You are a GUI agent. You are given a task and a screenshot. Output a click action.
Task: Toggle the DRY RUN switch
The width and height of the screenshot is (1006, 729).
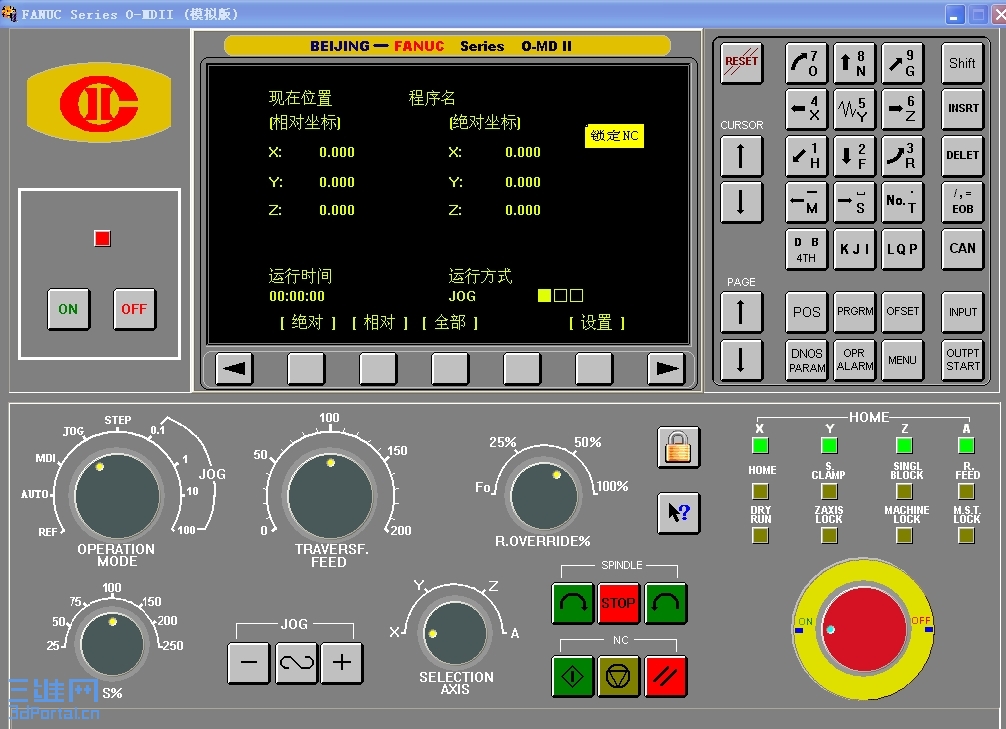[760, 535]
